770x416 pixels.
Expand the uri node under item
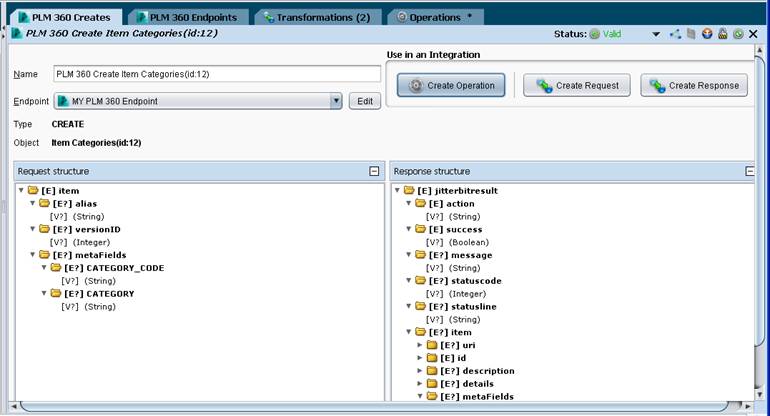coord(420,345)
